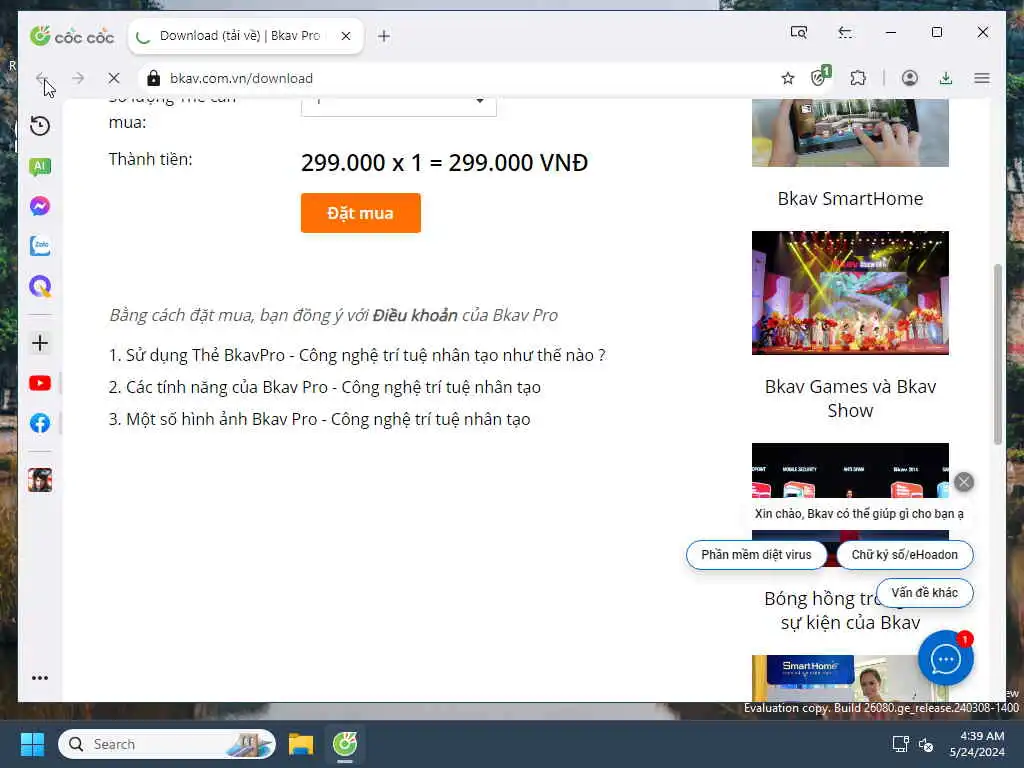
Task: Open the AI chat sidebar icon
Action: pos(40,167)
